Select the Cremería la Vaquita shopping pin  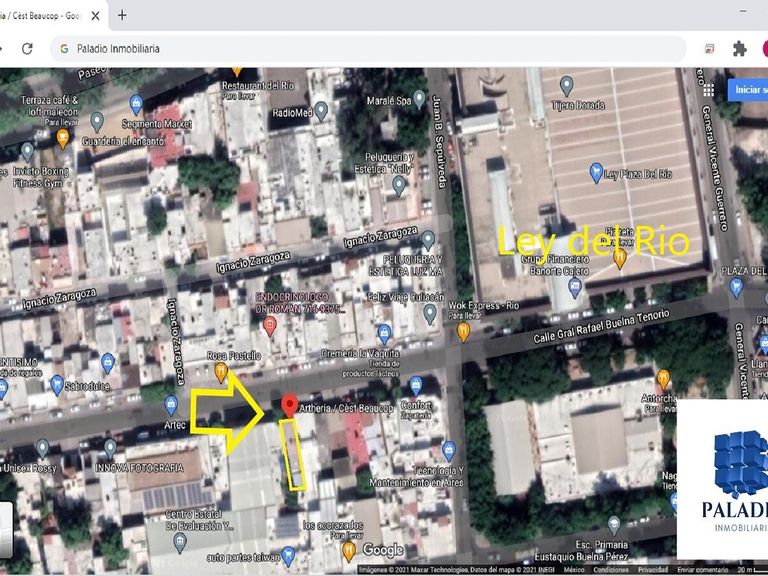(x=384, y=334)
